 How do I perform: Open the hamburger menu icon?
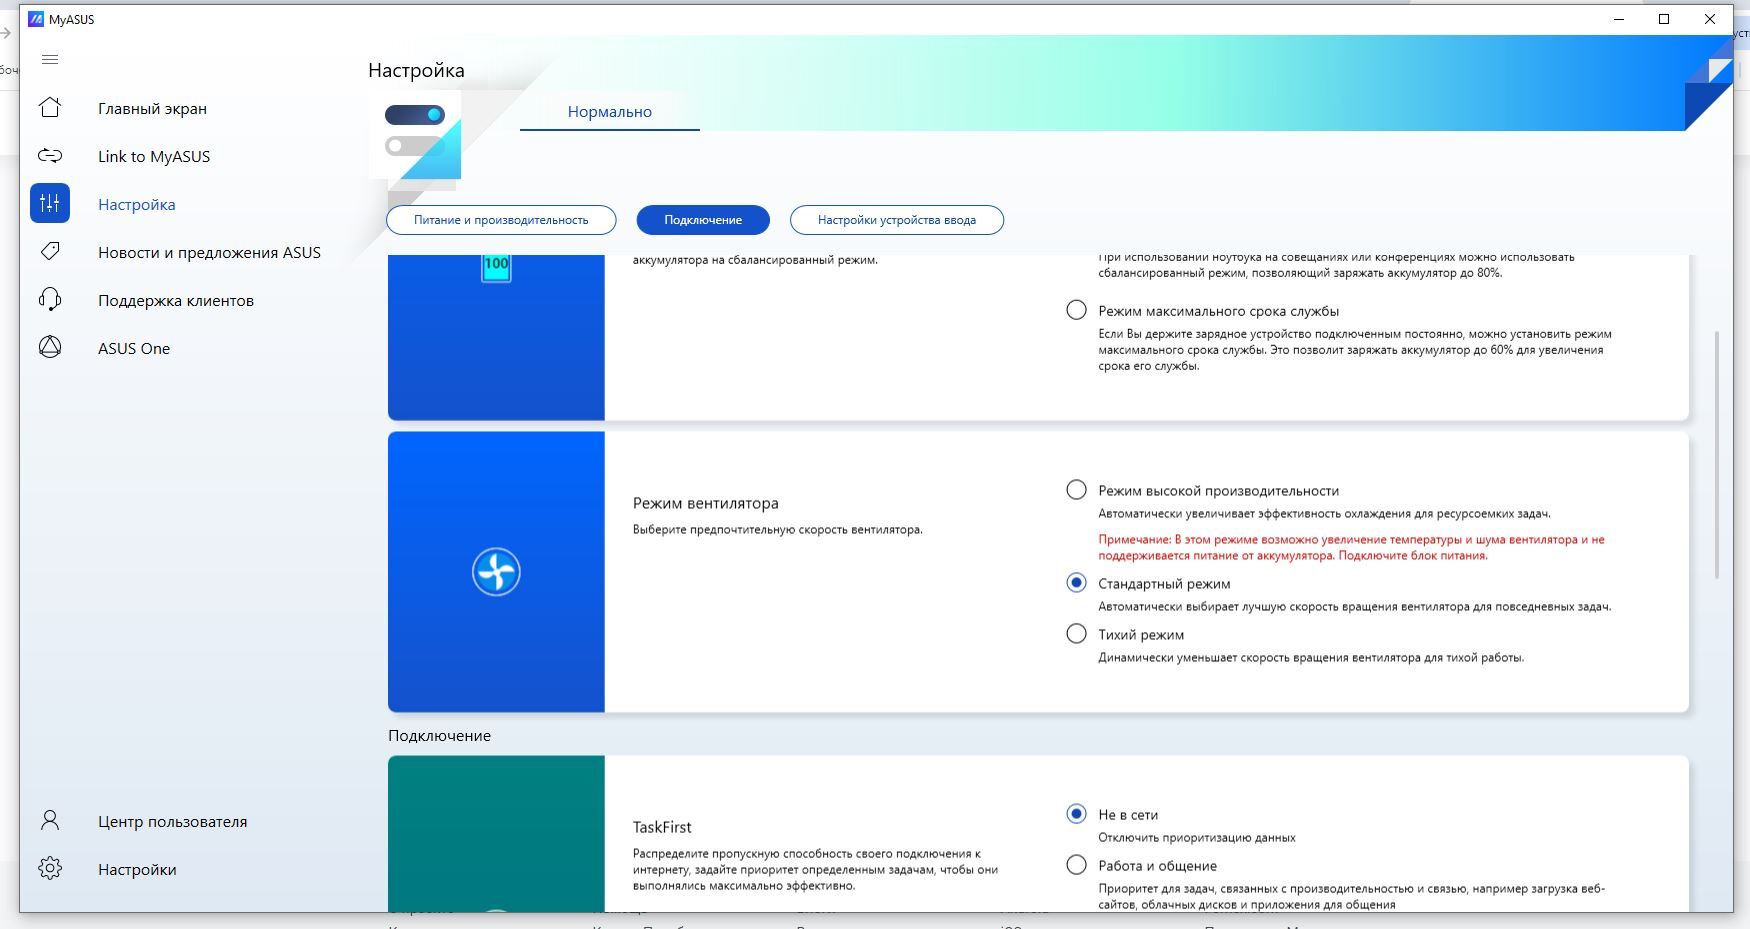click(x=50, y=59)
